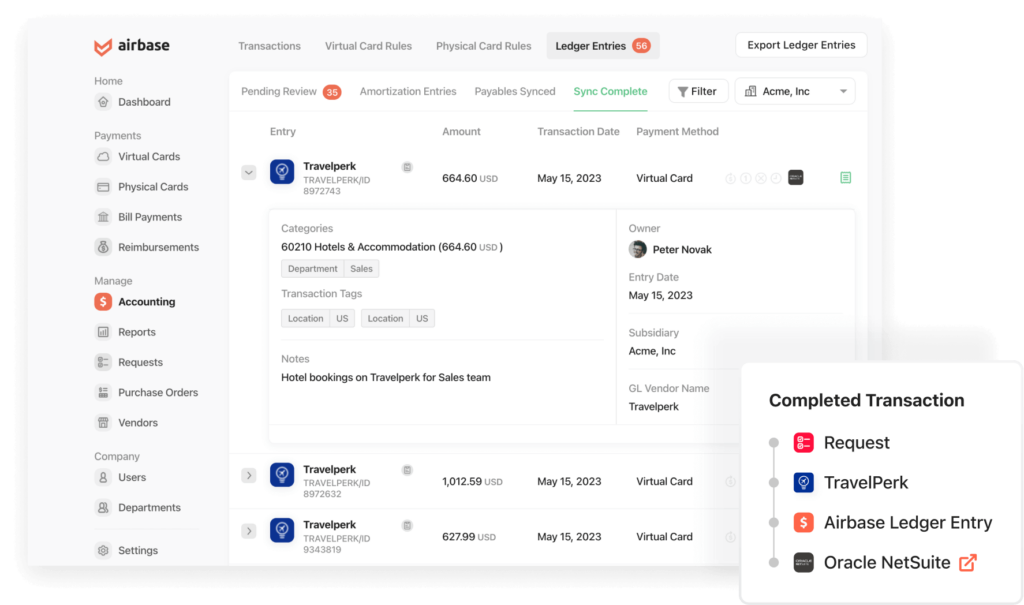Open Dashboard from the sidebar home icon
Viewport: 1024px width, 605px height.
103,102
